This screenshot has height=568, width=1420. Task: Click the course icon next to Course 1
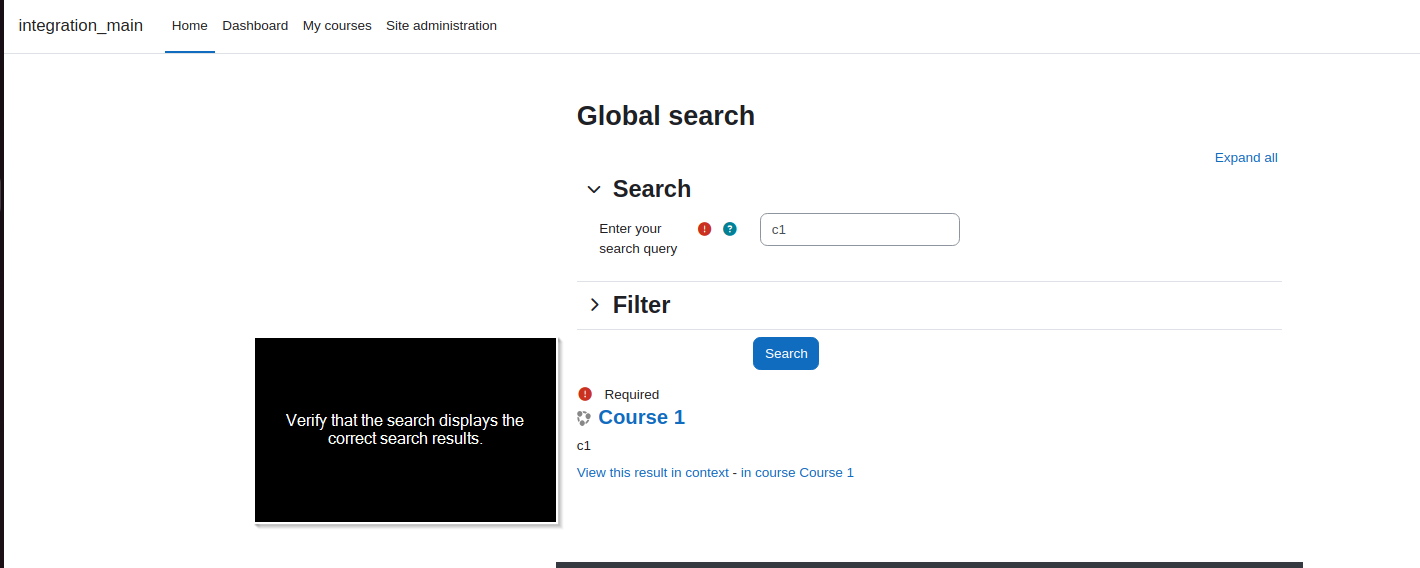[584, 418]
